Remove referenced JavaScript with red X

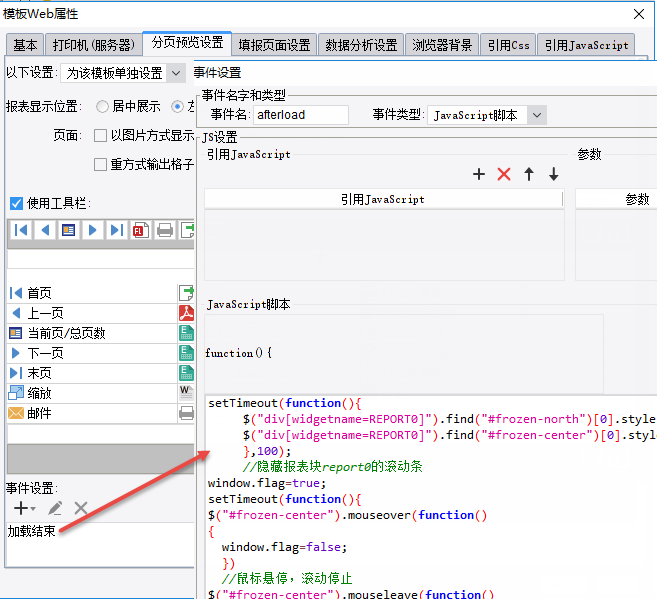[x=504, y=174]
